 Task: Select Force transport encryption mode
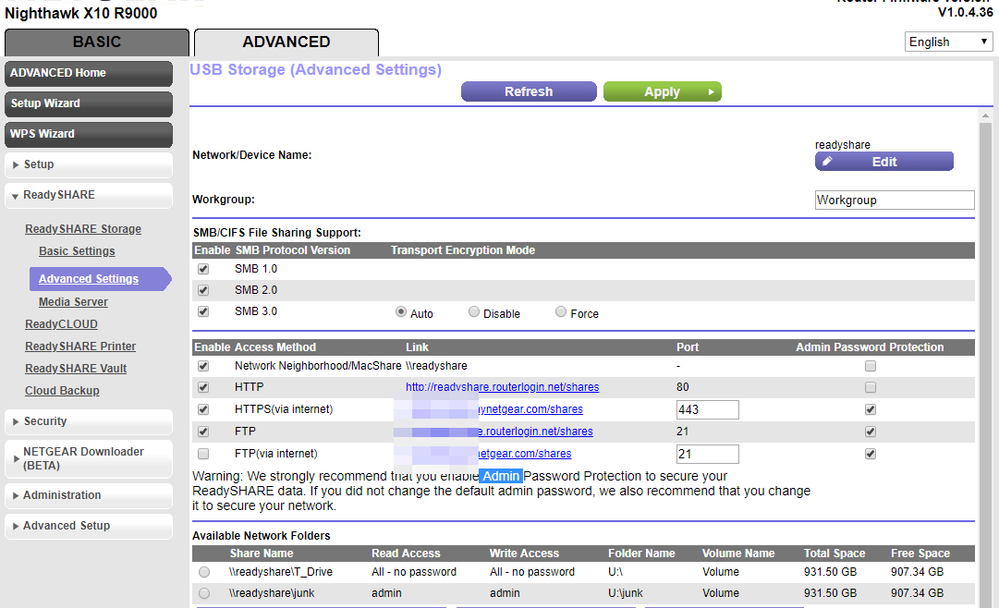tap(560, 311)
